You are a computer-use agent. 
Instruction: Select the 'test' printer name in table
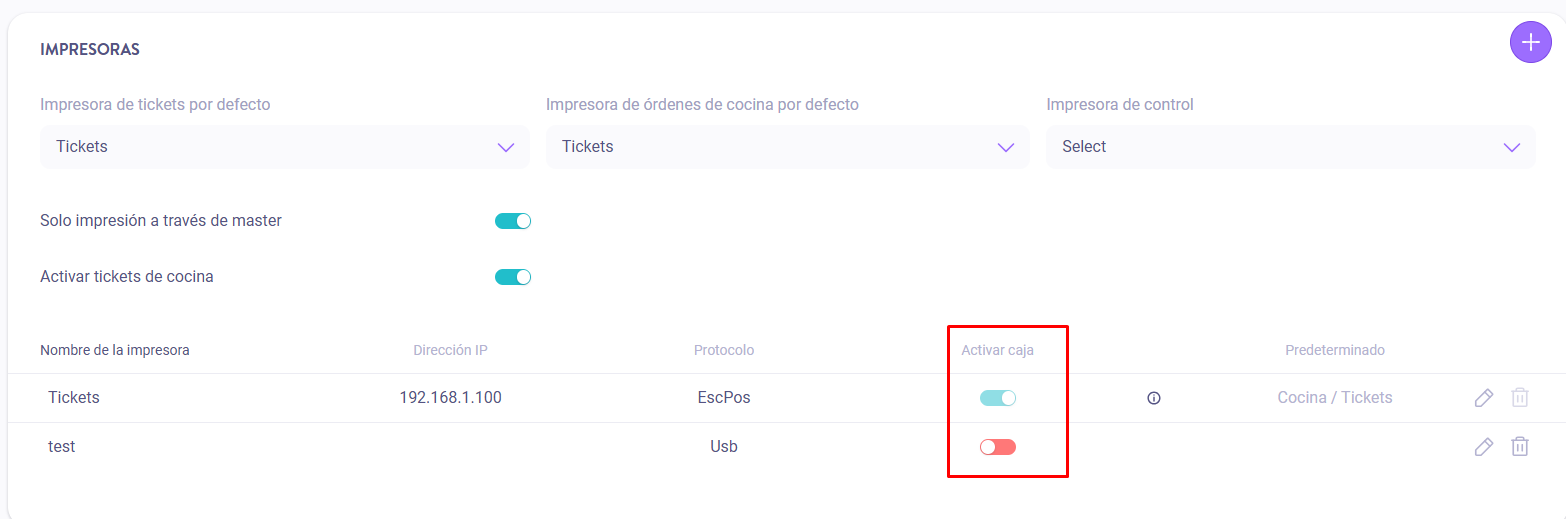click(62, 447)
